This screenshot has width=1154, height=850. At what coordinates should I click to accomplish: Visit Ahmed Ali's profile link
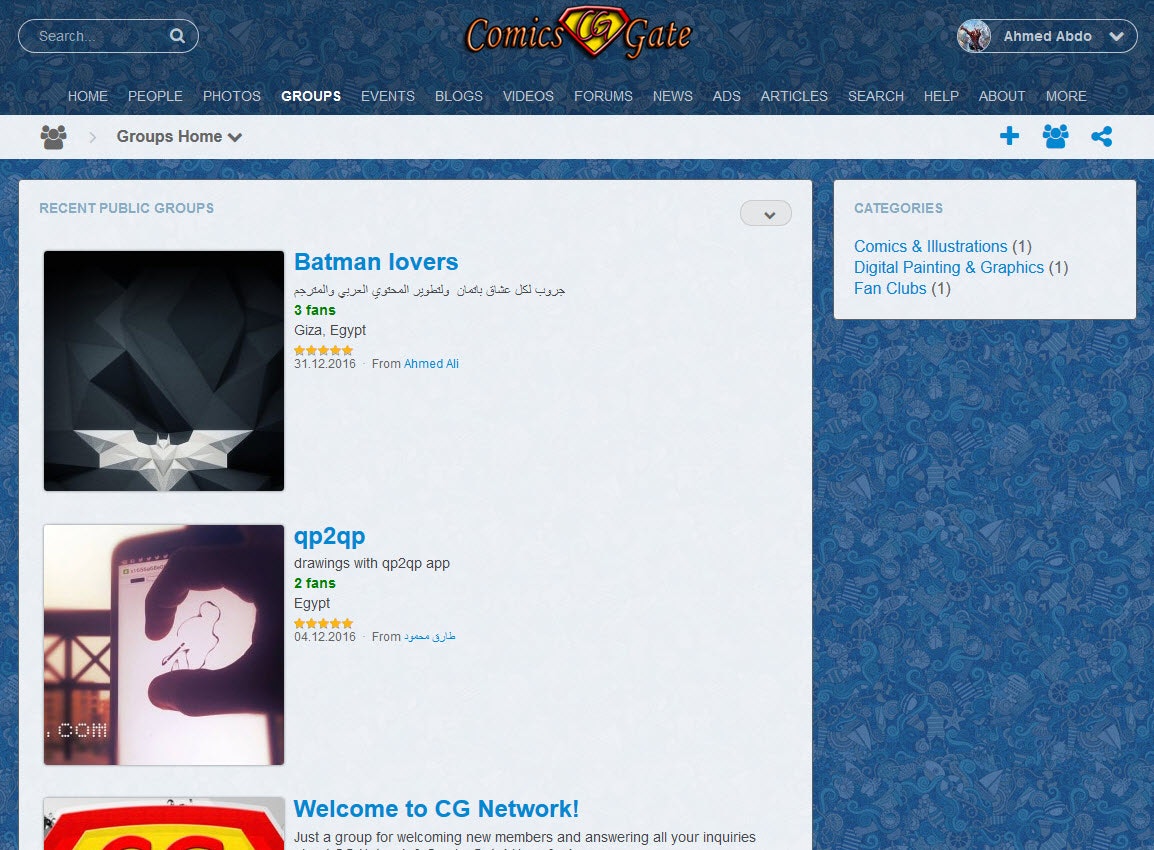(431, 363)
